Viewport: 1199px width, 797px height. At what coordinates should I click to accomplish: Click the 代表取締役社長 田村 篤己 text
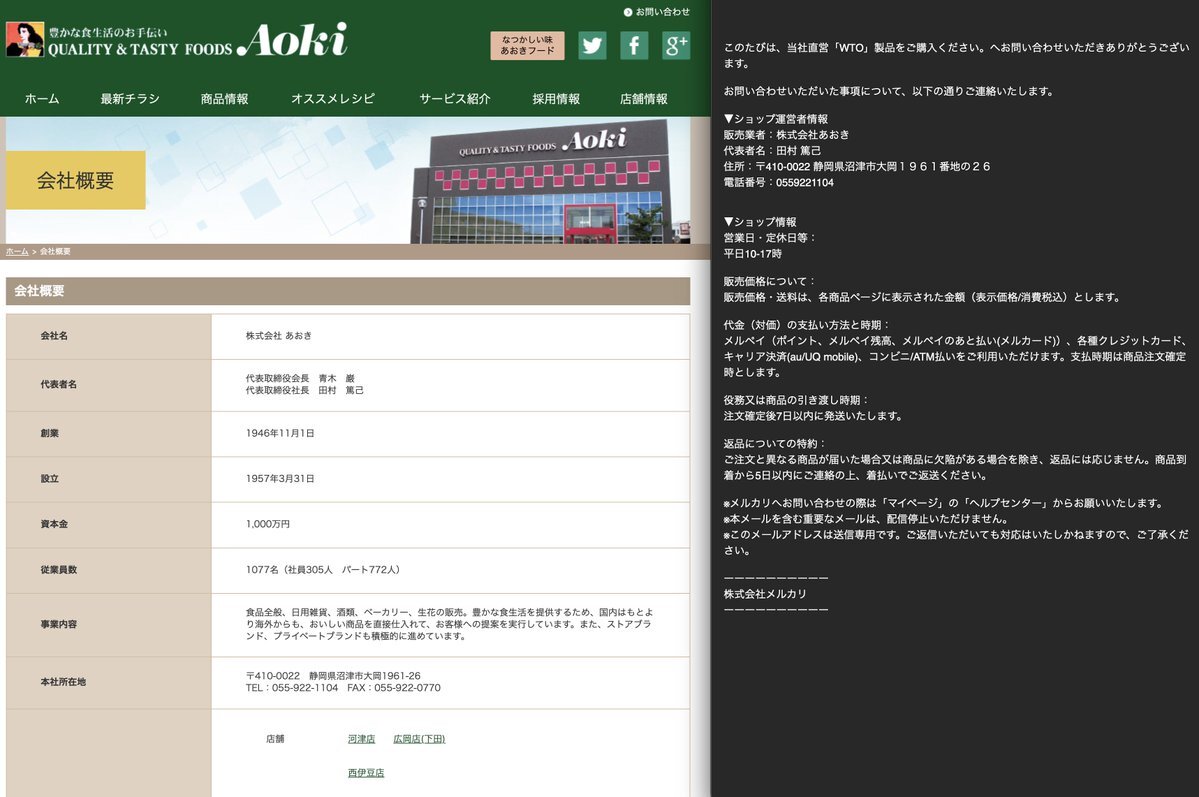click(x=304, y=390)
